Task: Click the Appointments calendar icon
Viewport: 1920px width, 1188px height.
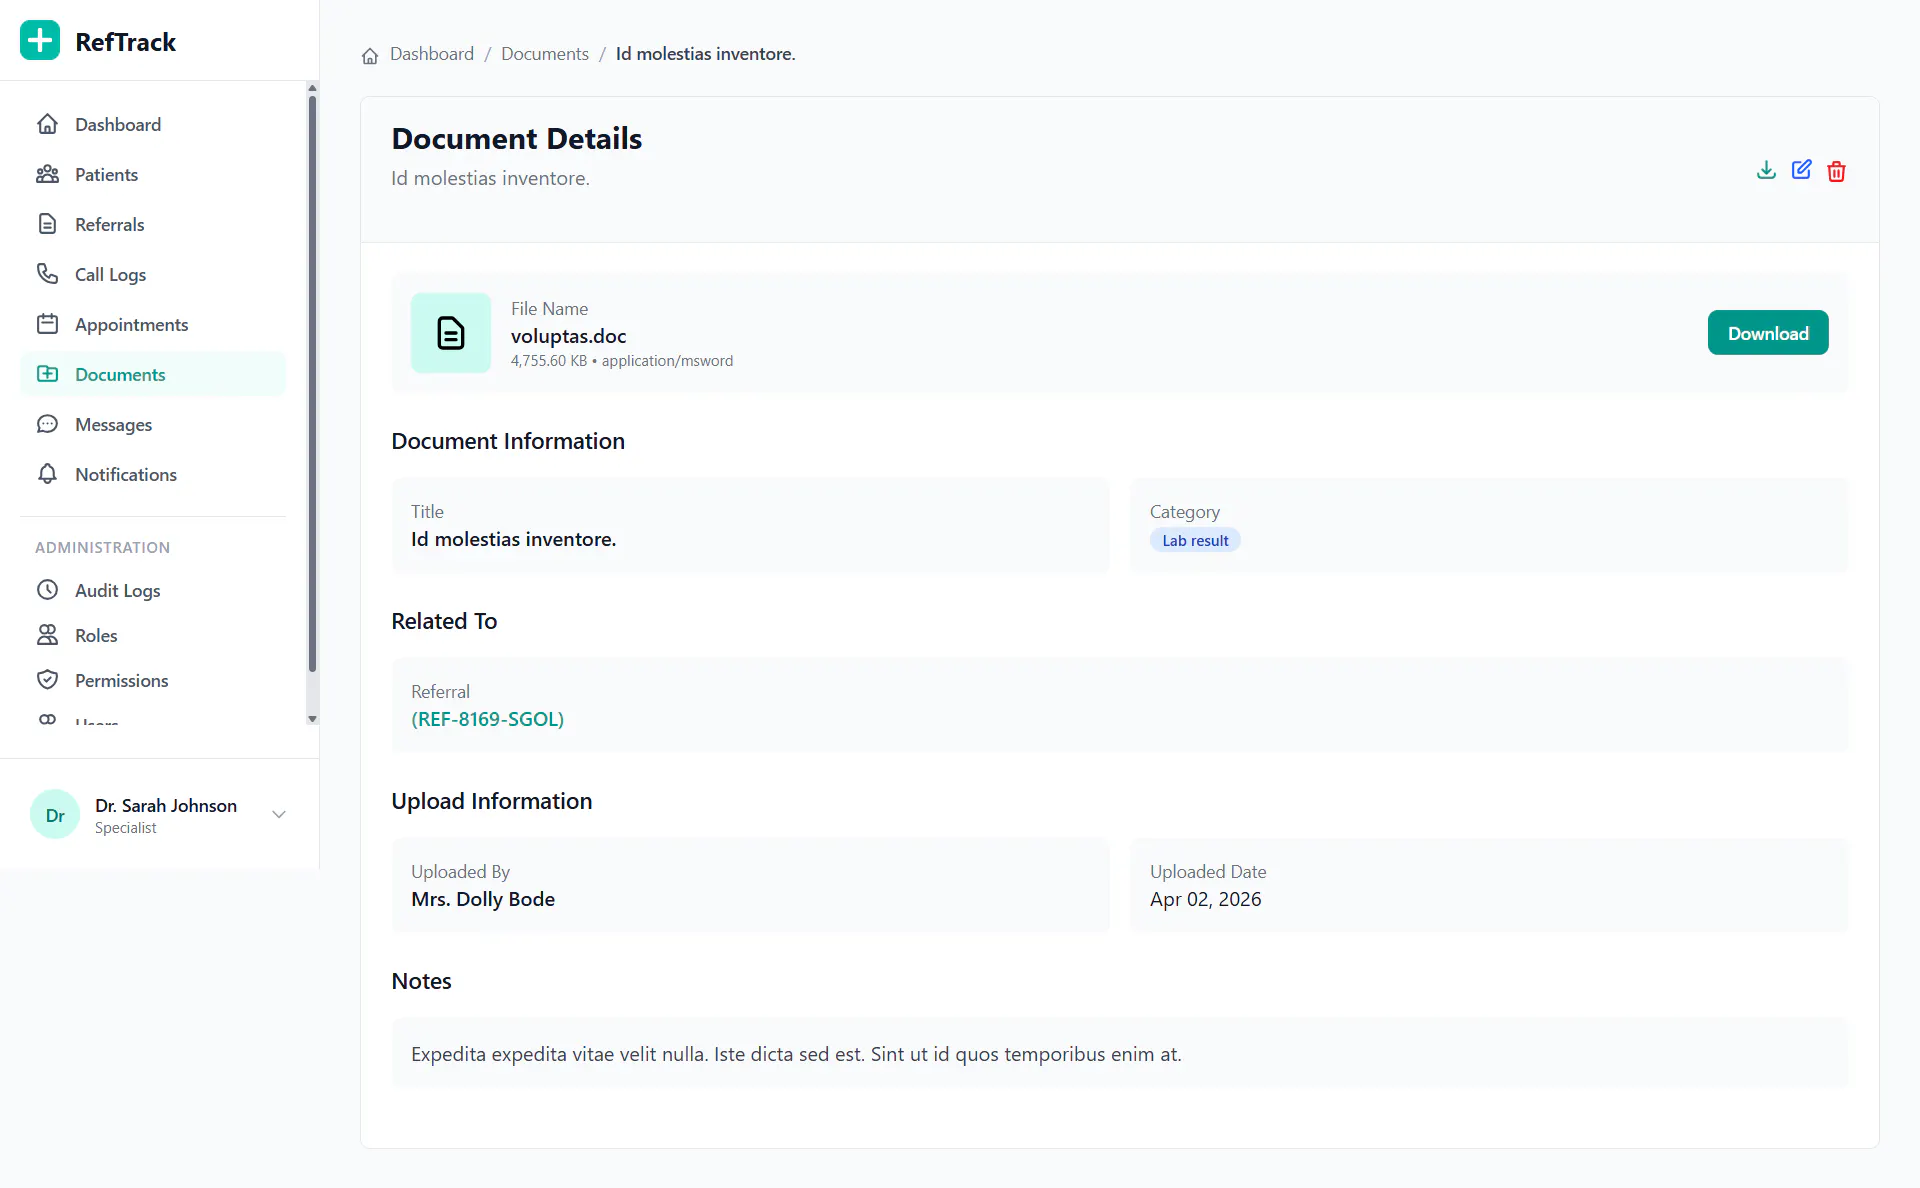Action: point(47,324)
